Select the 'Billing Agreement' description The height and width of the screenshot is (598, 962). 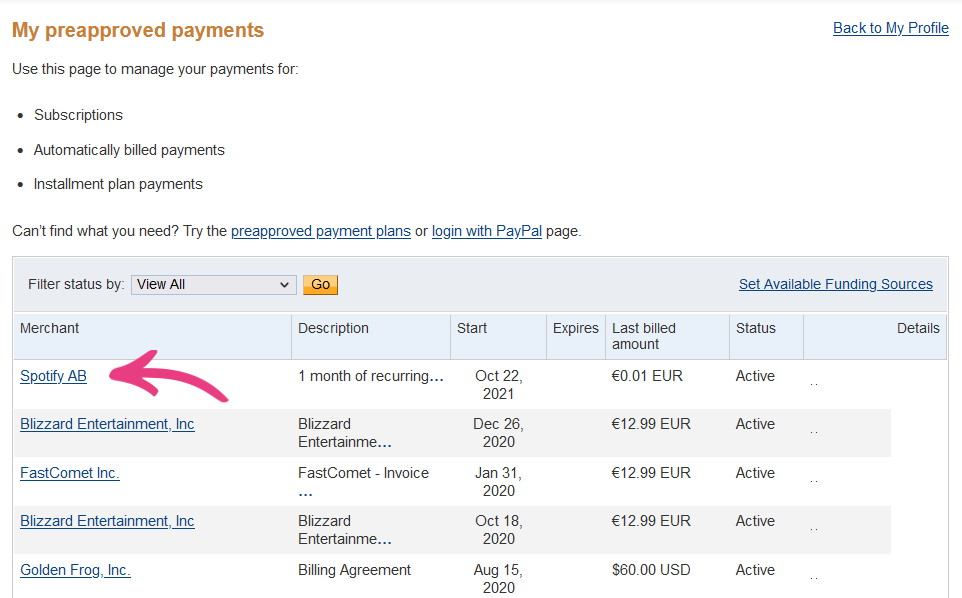pos(355,570)
